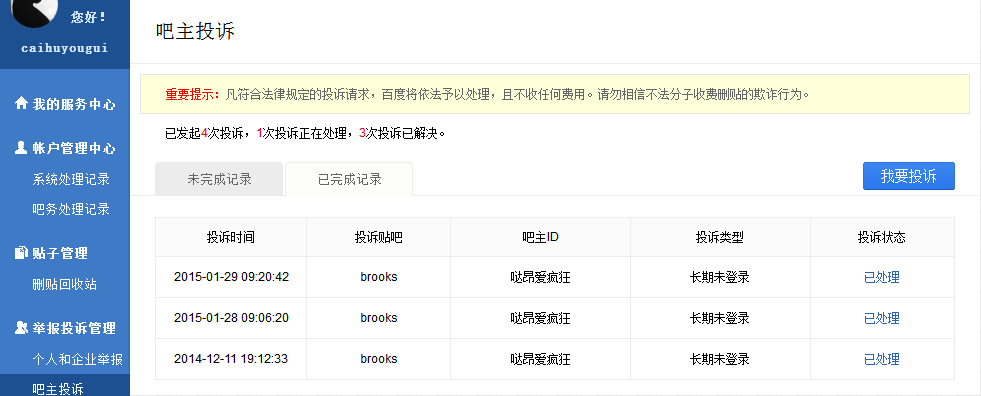This screenshot has width=981, height=396.
Task: Open 已处理 link for 2014-12-11 complaint
Action: point(882,359)
